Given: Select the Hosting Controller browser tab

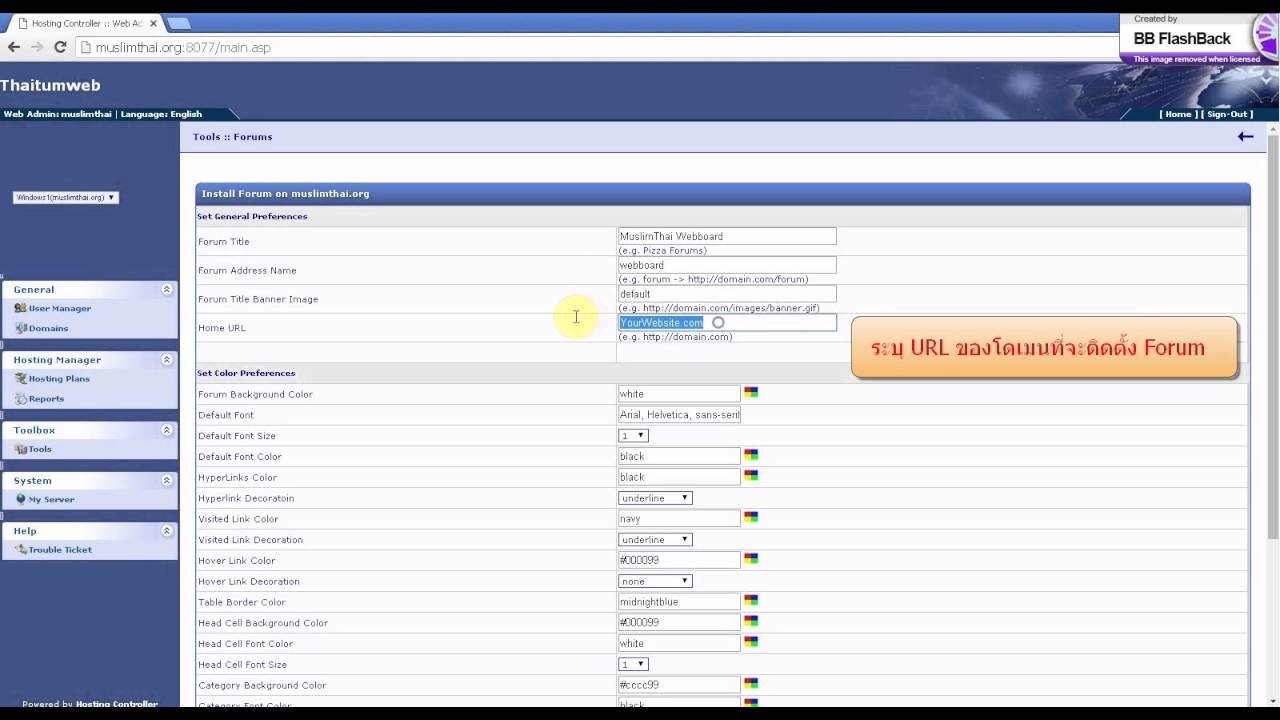Looking at the screenshot, I should 85,23.
